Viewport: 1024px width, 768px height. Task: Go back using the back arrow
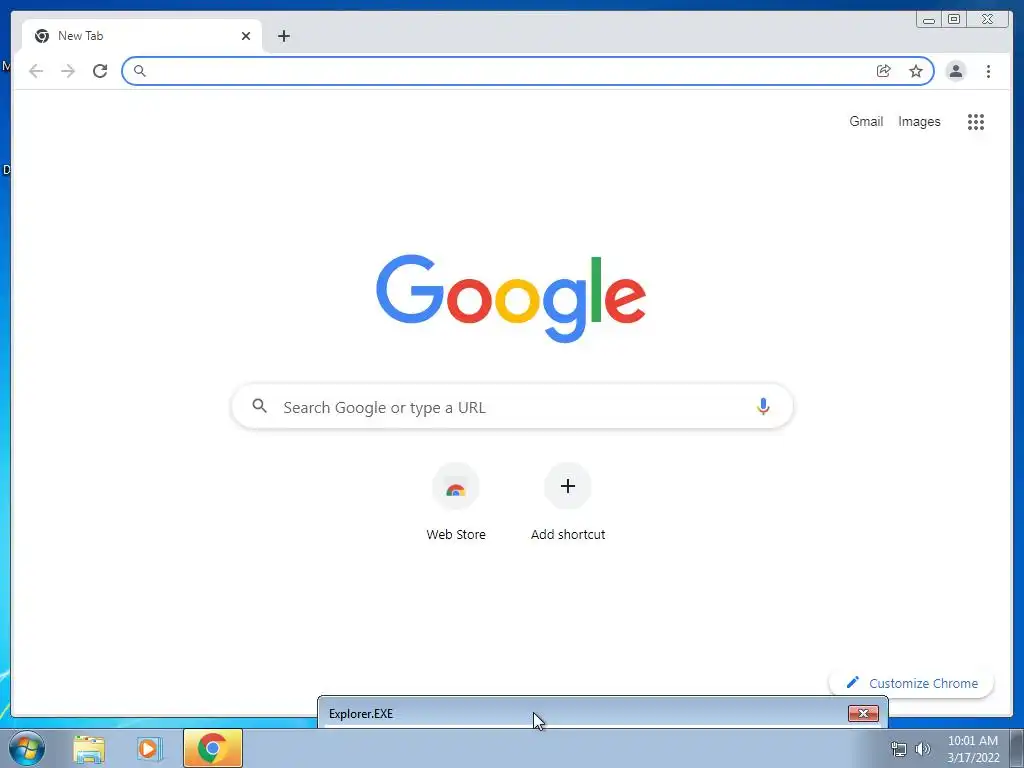pyautogui.click(x=36, y=71)
